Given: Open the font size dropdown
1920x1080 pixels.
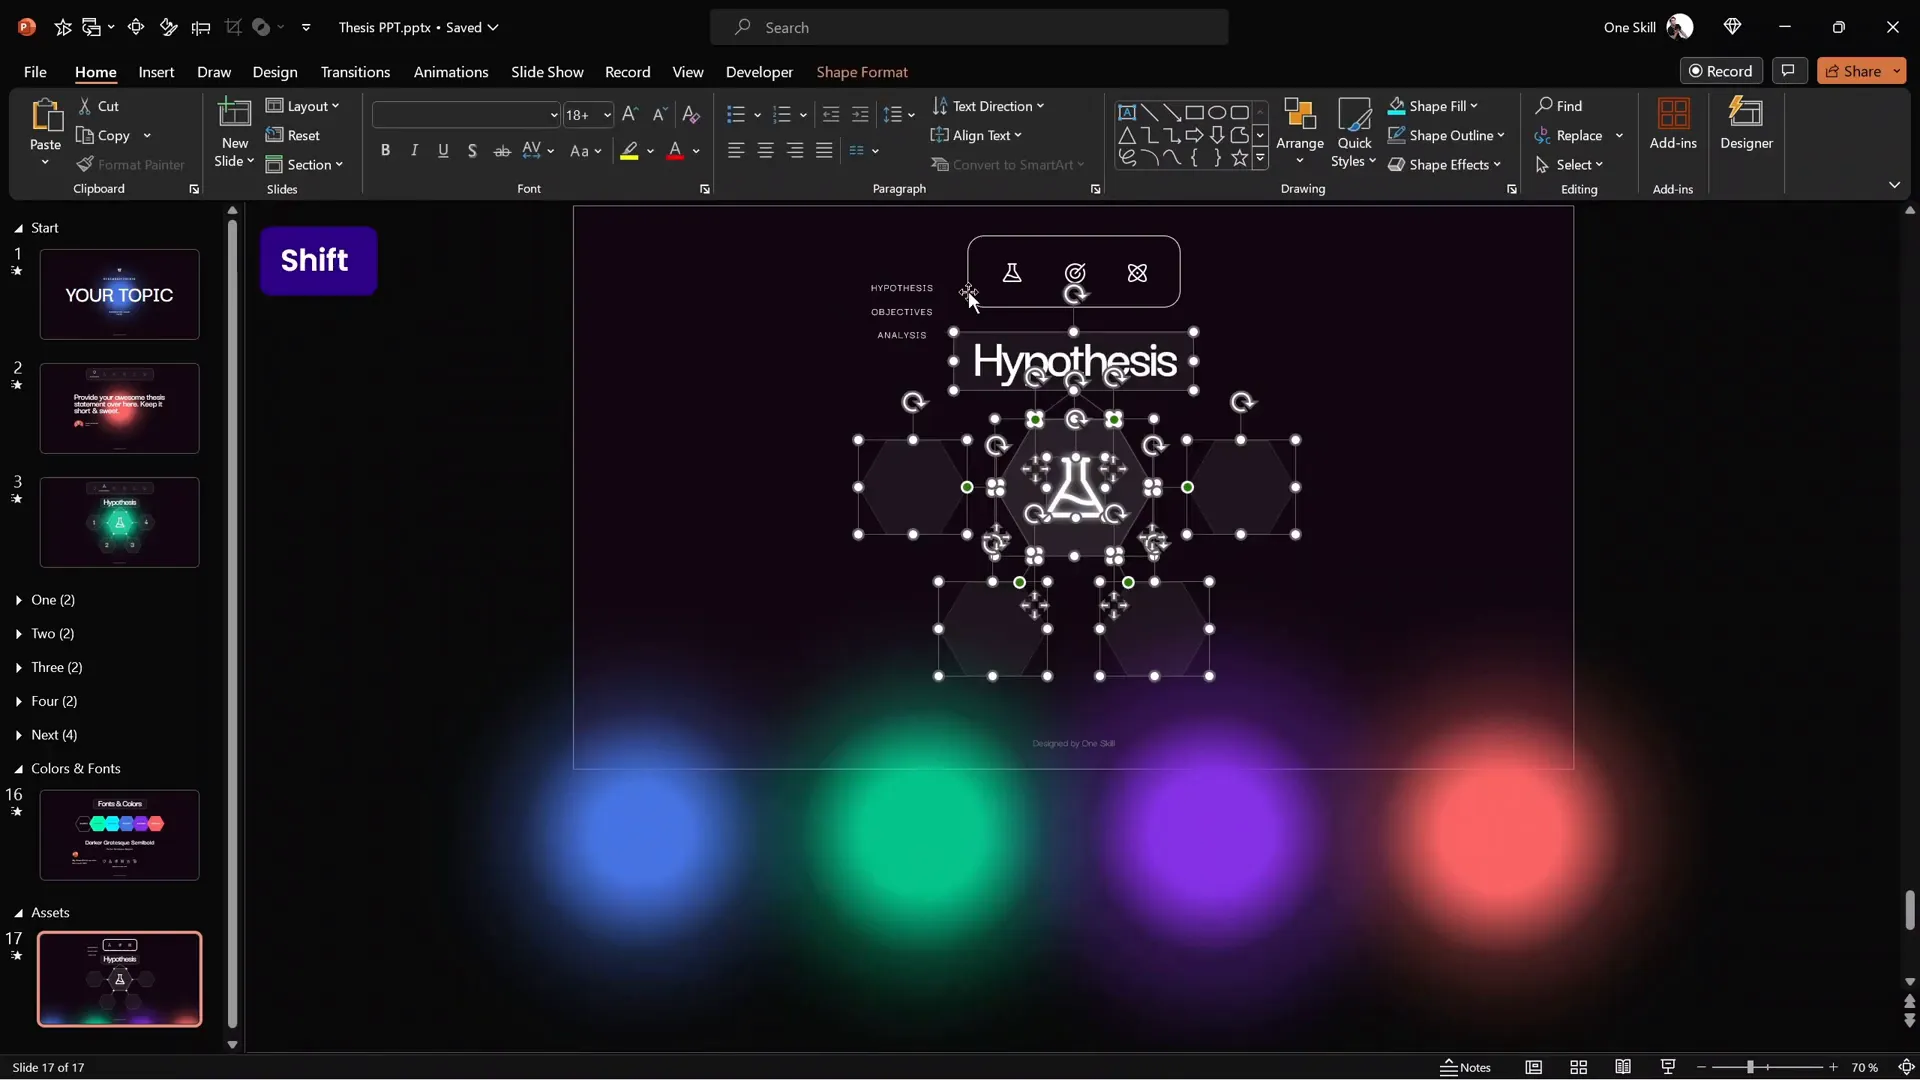Looking at the screenshot, I should (x=606, y=115).
